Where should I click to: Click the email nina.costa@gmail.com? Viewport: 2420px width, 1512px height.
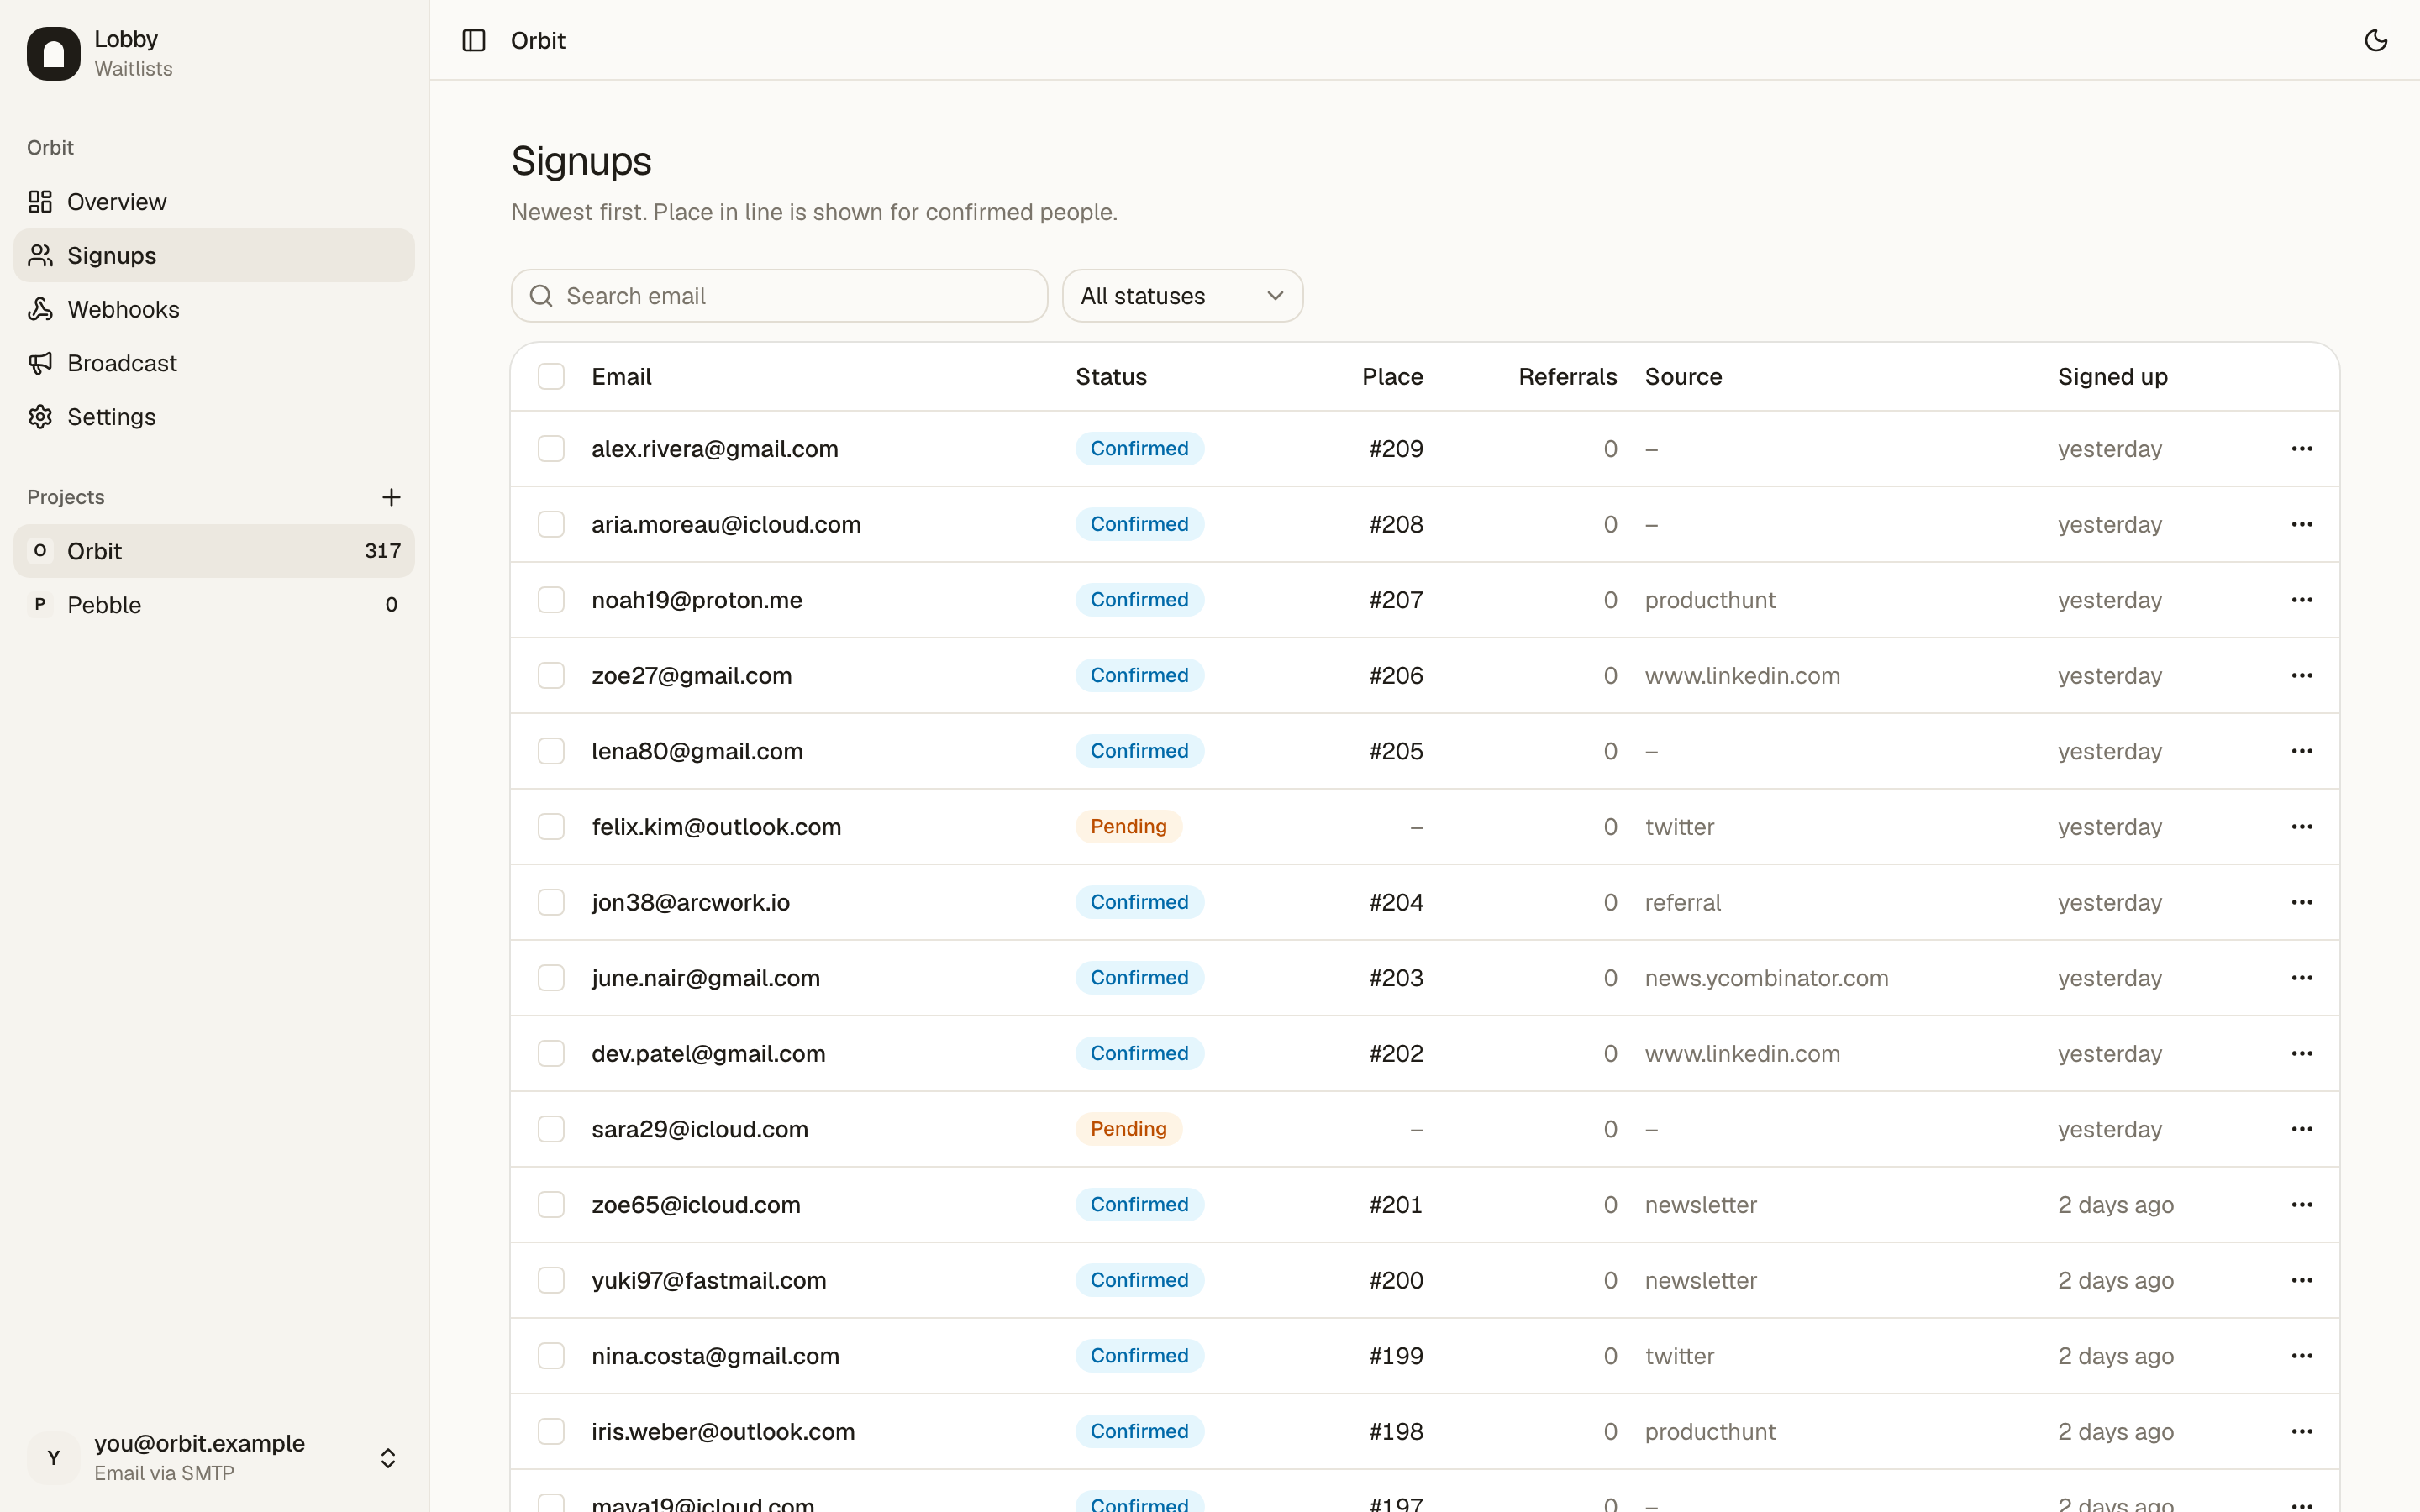click(x=715, y=1356)
